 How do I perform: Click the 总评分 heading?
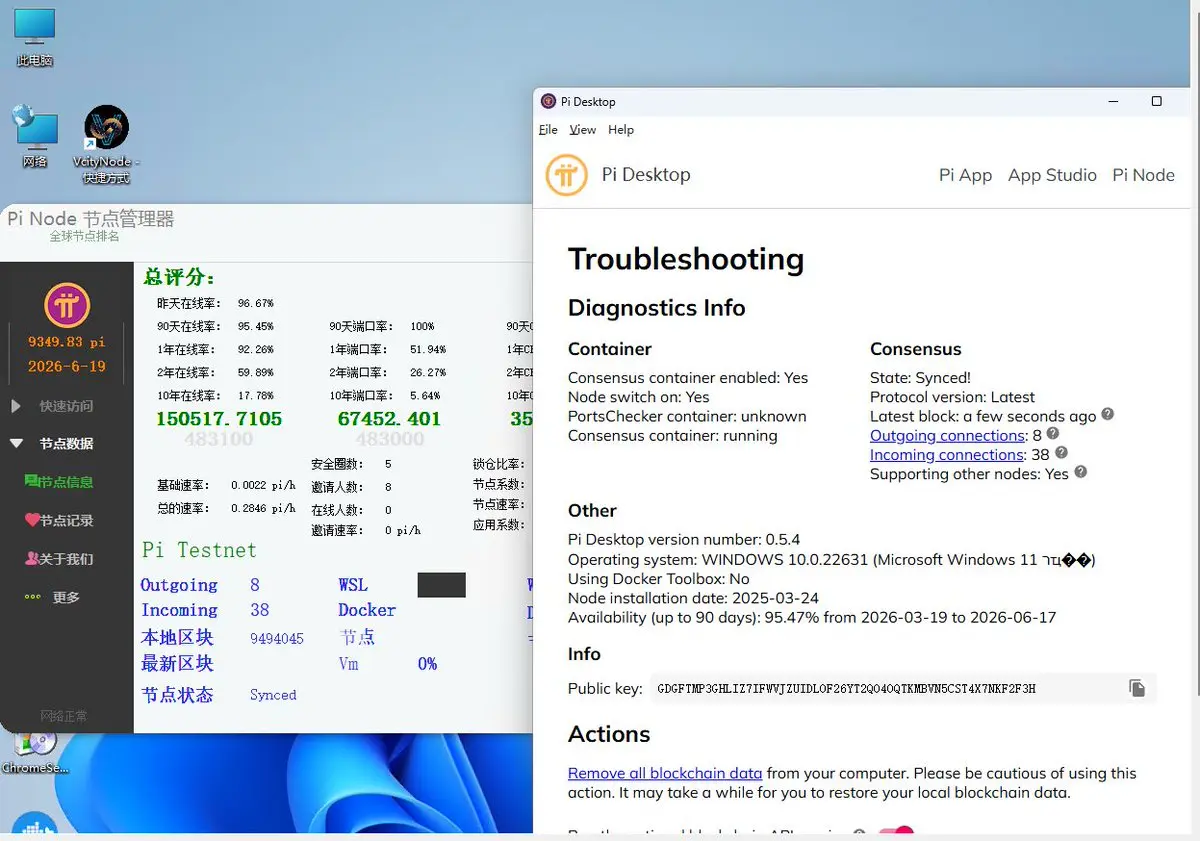coord(179,277)
